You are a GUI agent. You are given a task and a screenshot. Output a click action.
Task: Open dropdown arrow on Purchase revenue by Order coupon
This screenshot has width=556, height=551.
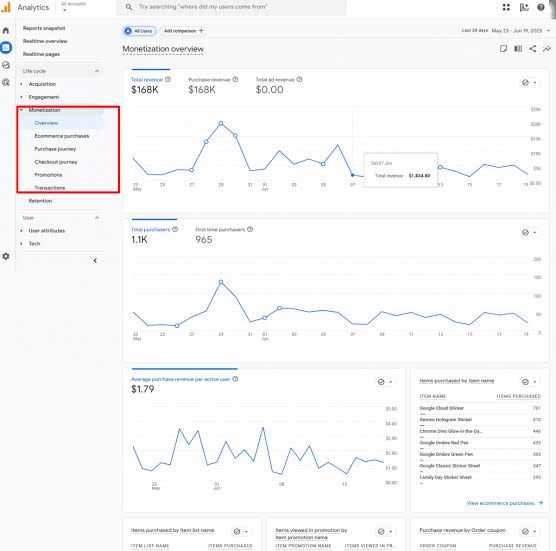click(535, 531)
